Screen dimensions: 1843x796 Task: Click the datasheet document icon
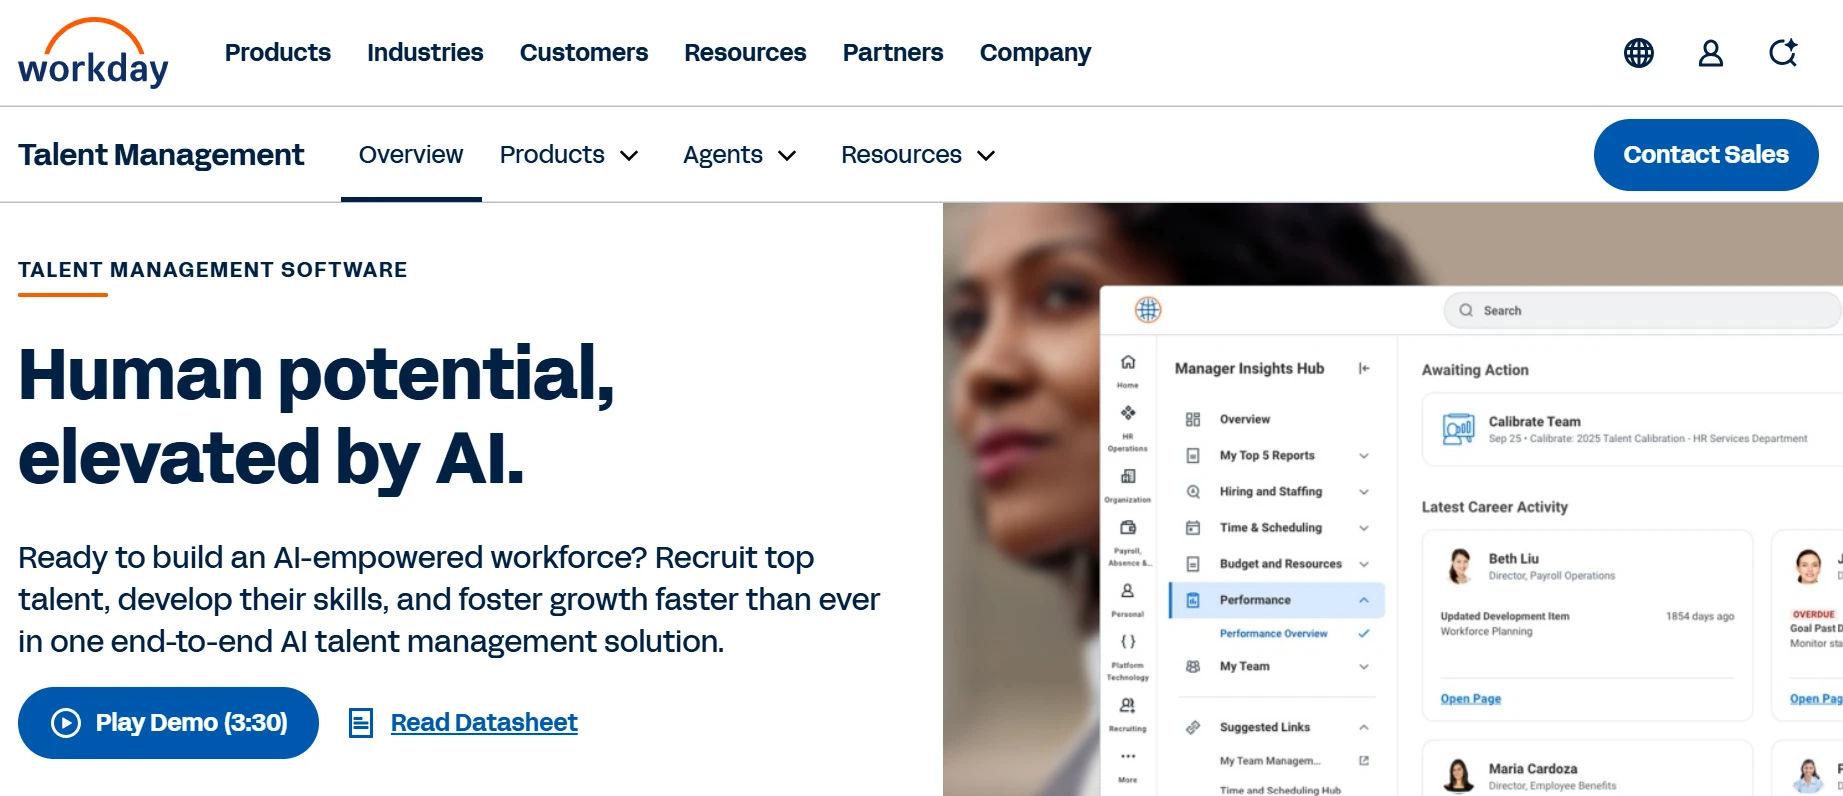tap(361, 722)
